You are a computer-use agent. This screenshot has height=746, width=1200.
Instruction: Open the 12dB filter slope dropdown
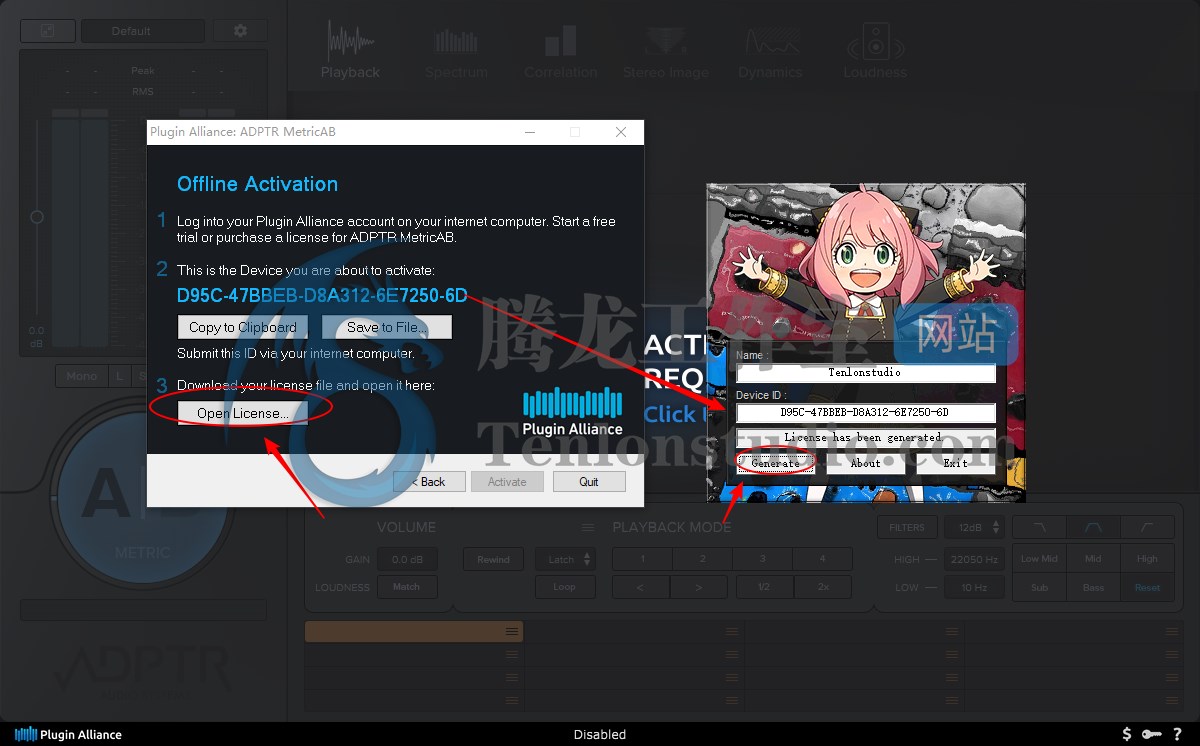[x=976, y=527]
